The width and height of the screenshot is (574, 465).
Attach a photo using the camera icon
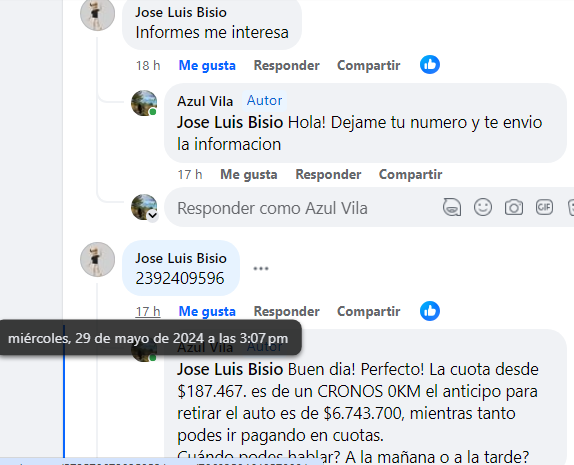click(514, 207)
